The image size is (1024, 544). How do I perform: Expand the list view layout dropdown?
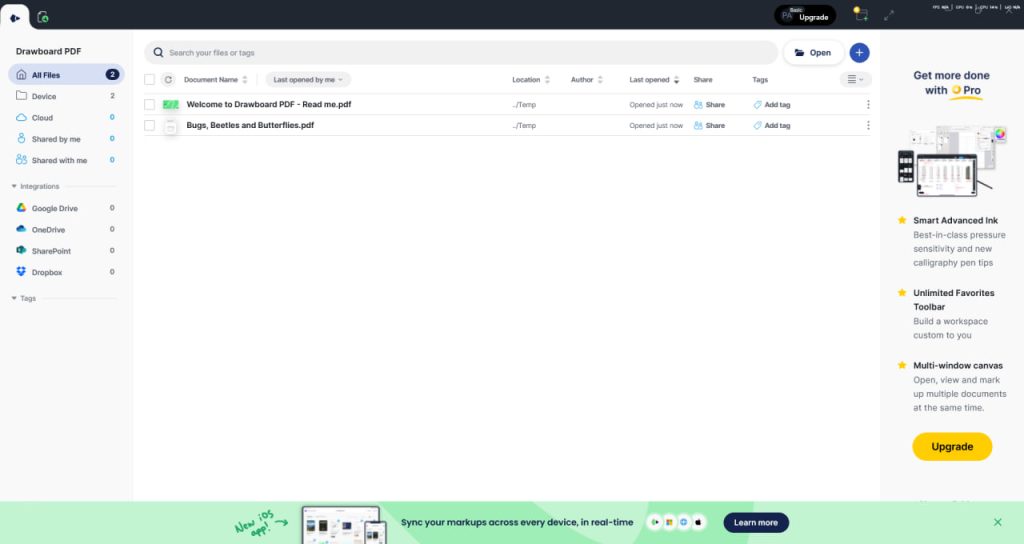[856, 79]
